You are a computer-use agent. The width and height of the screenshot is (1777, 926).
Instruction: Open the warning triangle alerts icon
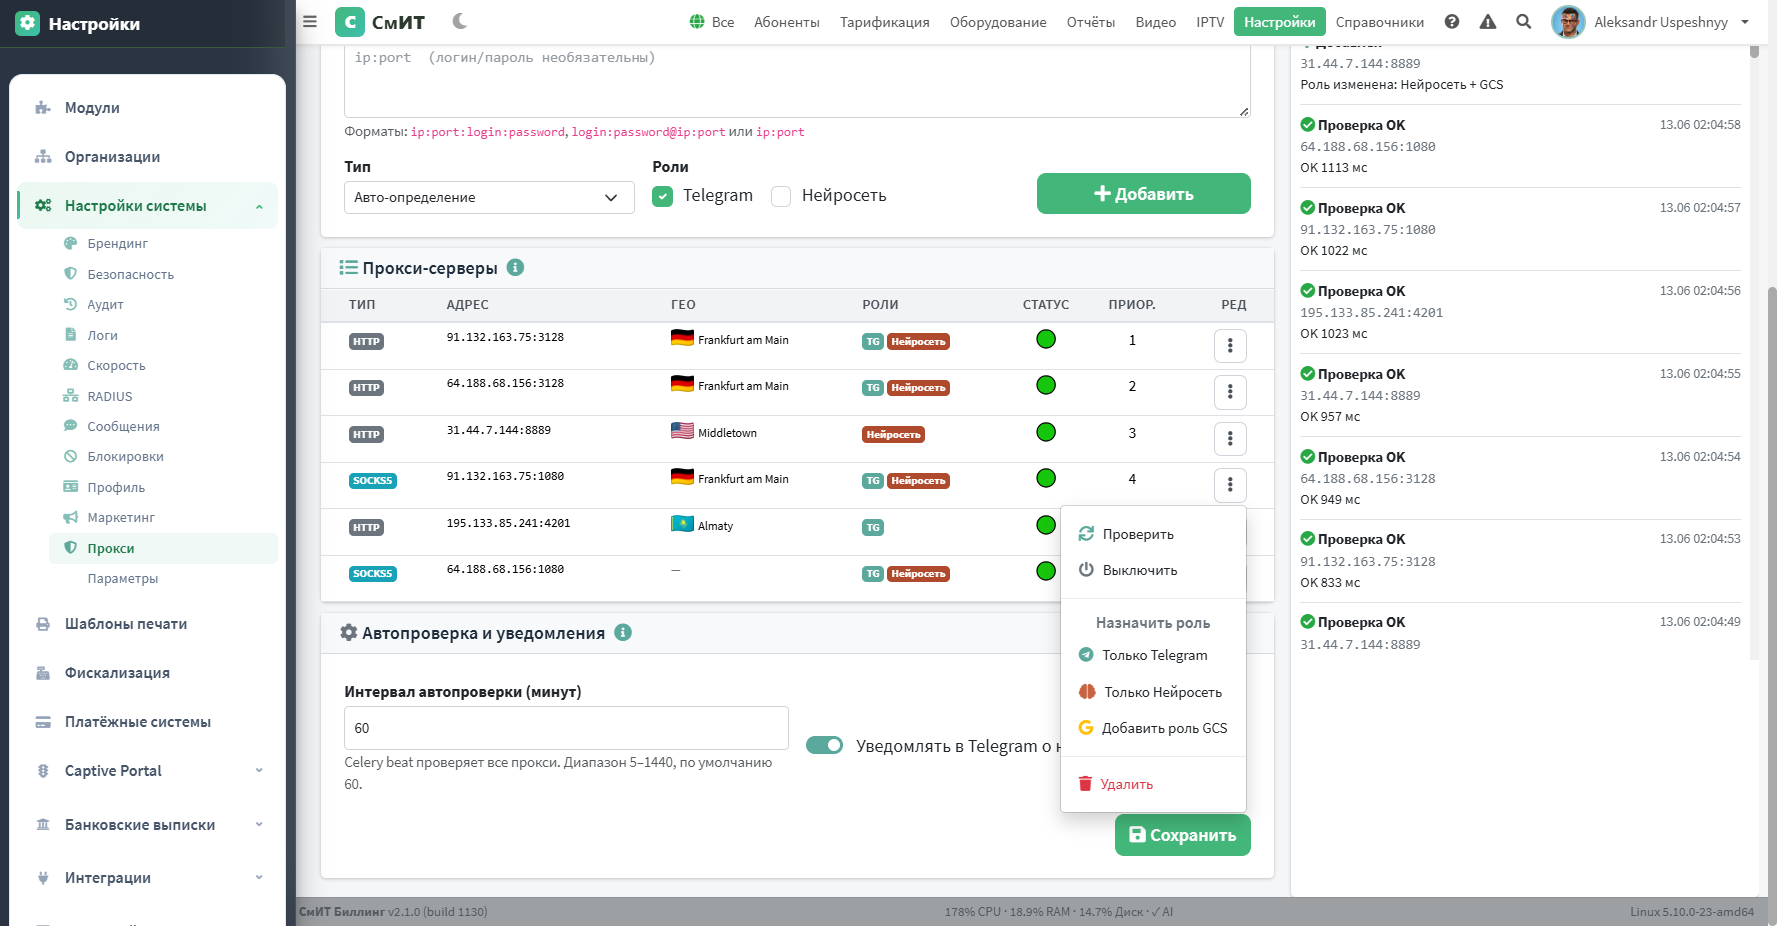click(1488, 21)
